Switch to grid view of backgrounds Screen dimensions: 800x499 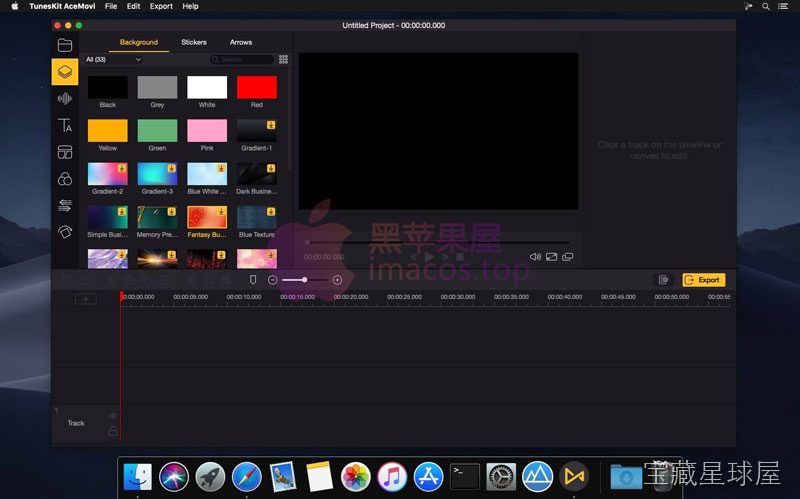(284, 59)
